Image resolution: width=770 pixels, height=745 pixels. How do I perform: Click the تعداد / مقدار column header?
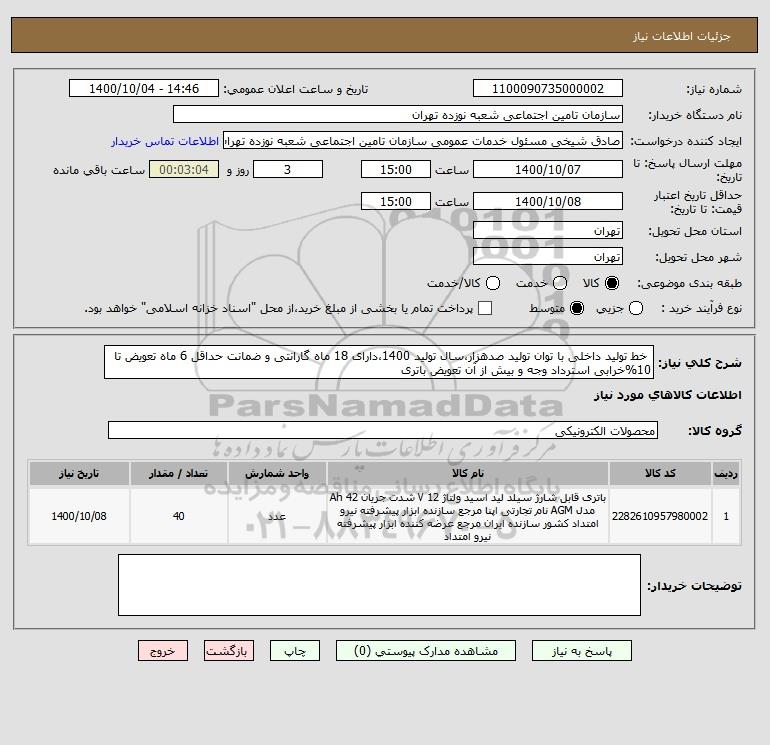point(178,473)
